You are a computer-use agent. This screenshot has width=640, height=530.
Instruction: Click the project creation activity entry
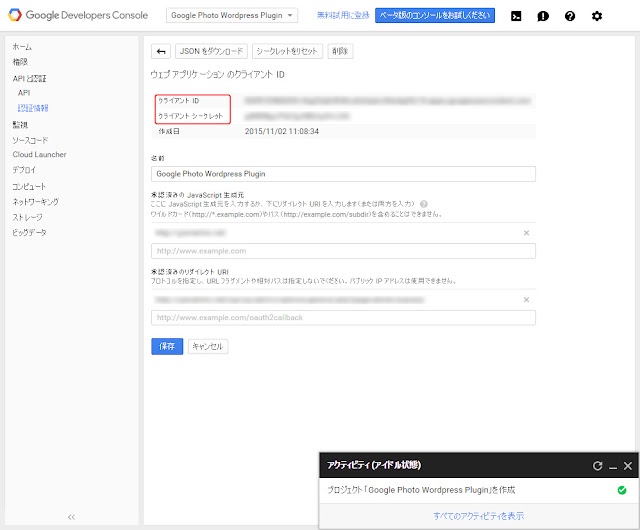[478, 490]
